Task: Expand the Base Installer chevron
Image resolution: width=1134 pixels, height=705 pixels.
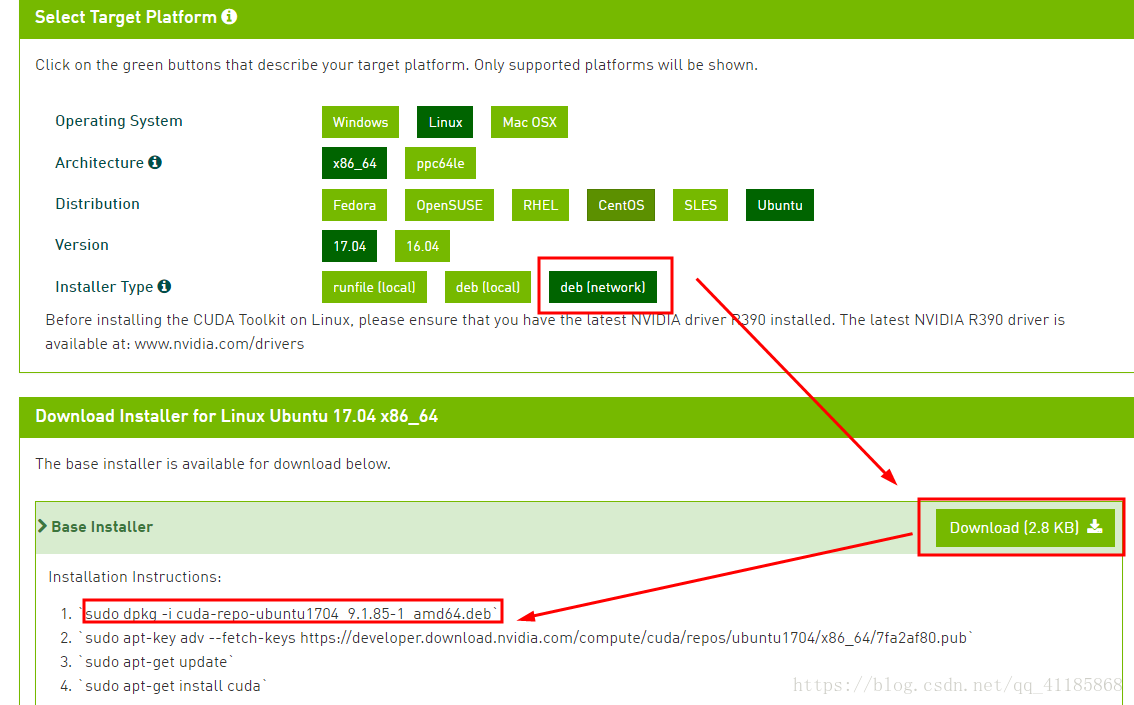Action: coord(42,526)
